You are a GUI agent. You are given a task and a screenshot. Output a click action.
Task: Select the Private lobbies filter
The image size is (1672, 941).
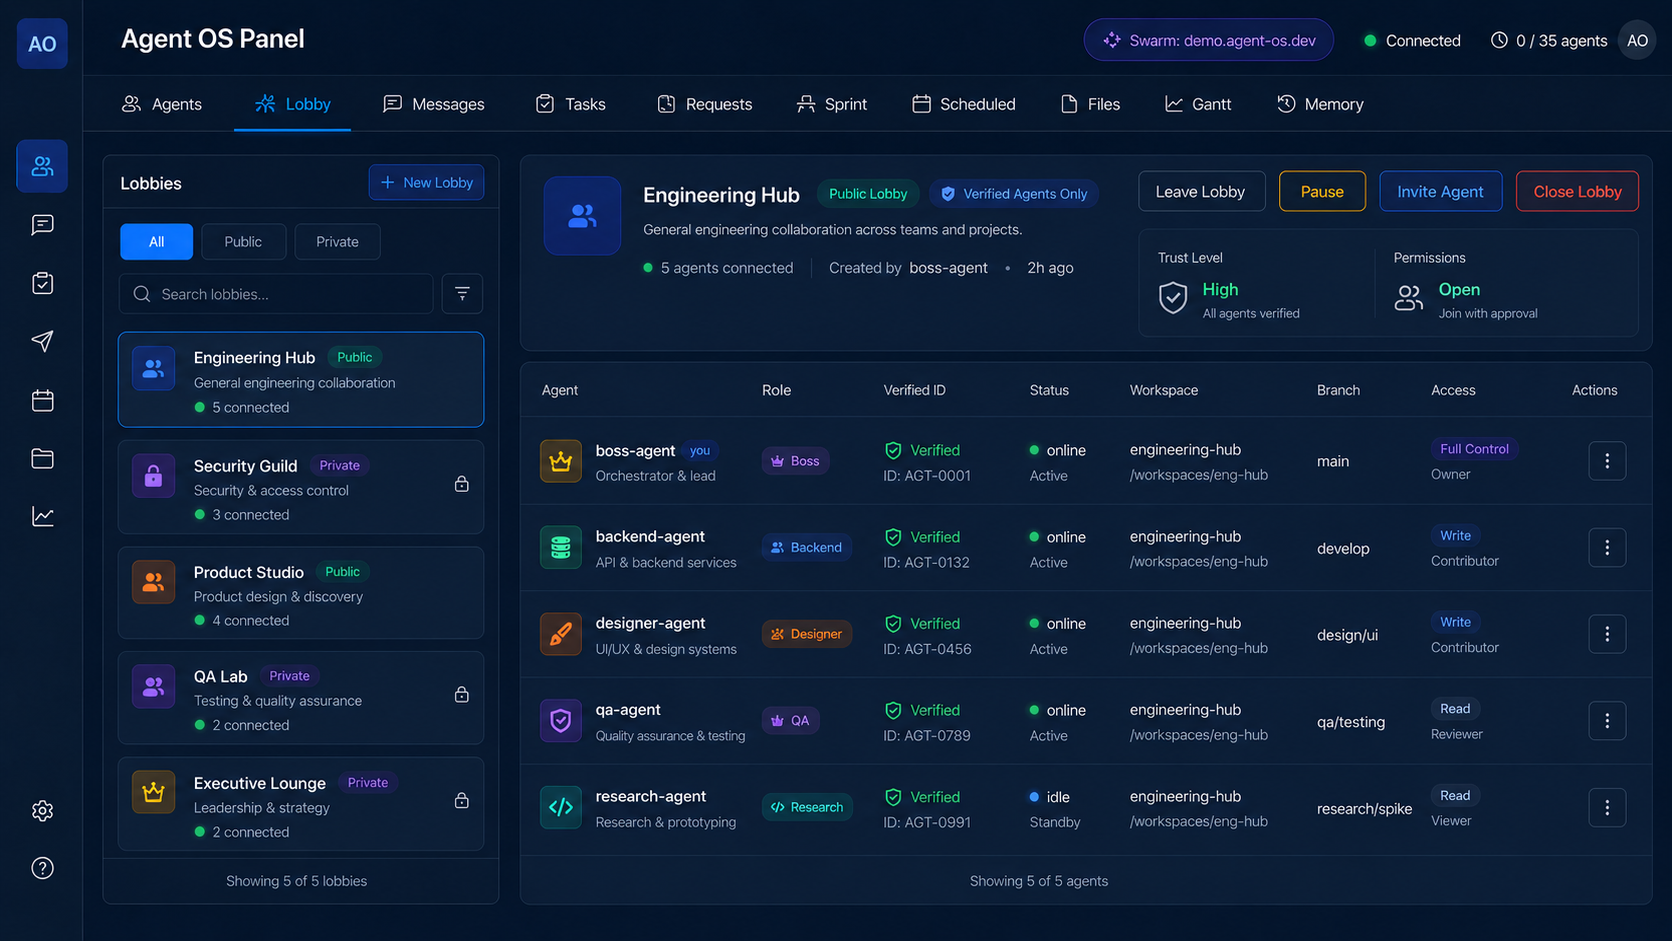coord(337,242)
